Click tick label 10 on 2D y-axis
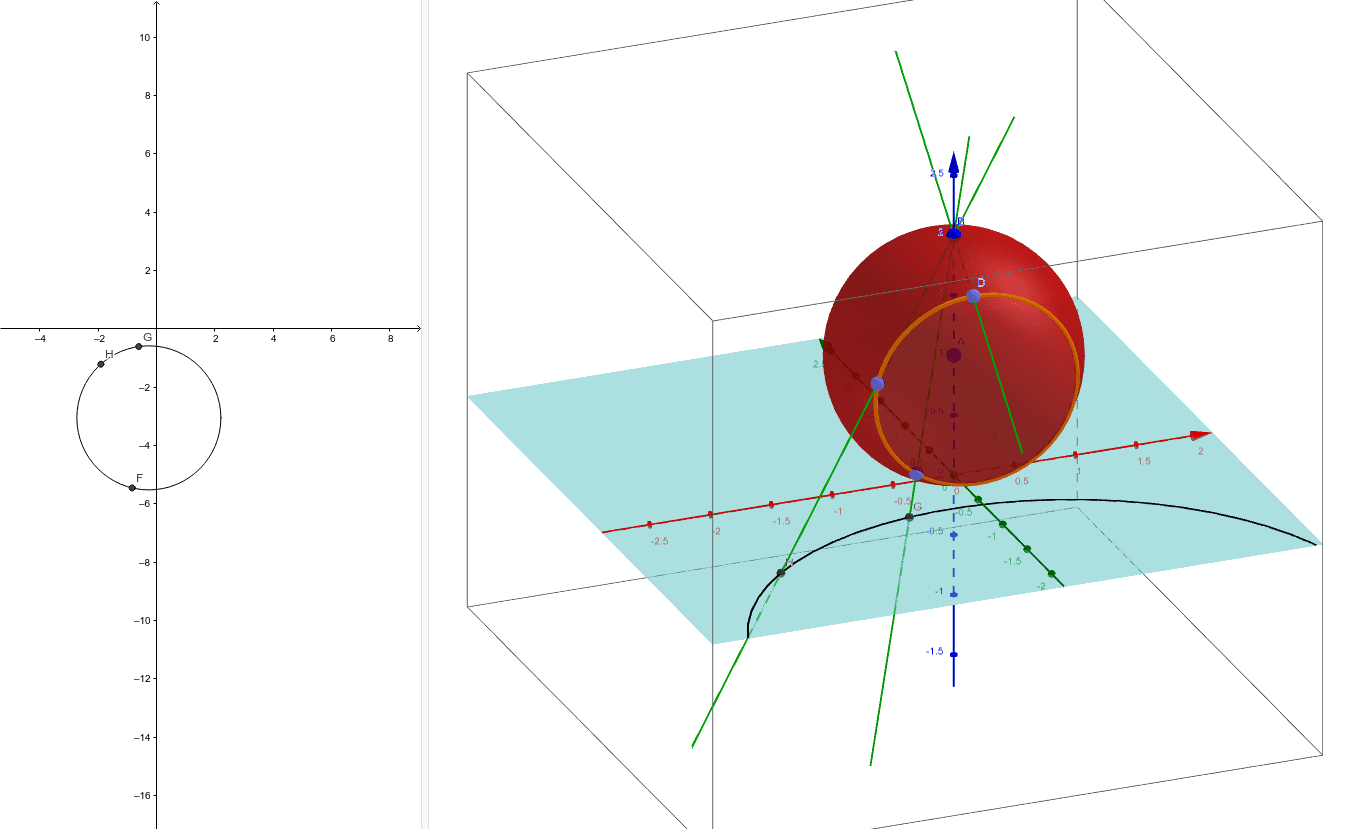The image size is (1363, 831). click(145, 38)
